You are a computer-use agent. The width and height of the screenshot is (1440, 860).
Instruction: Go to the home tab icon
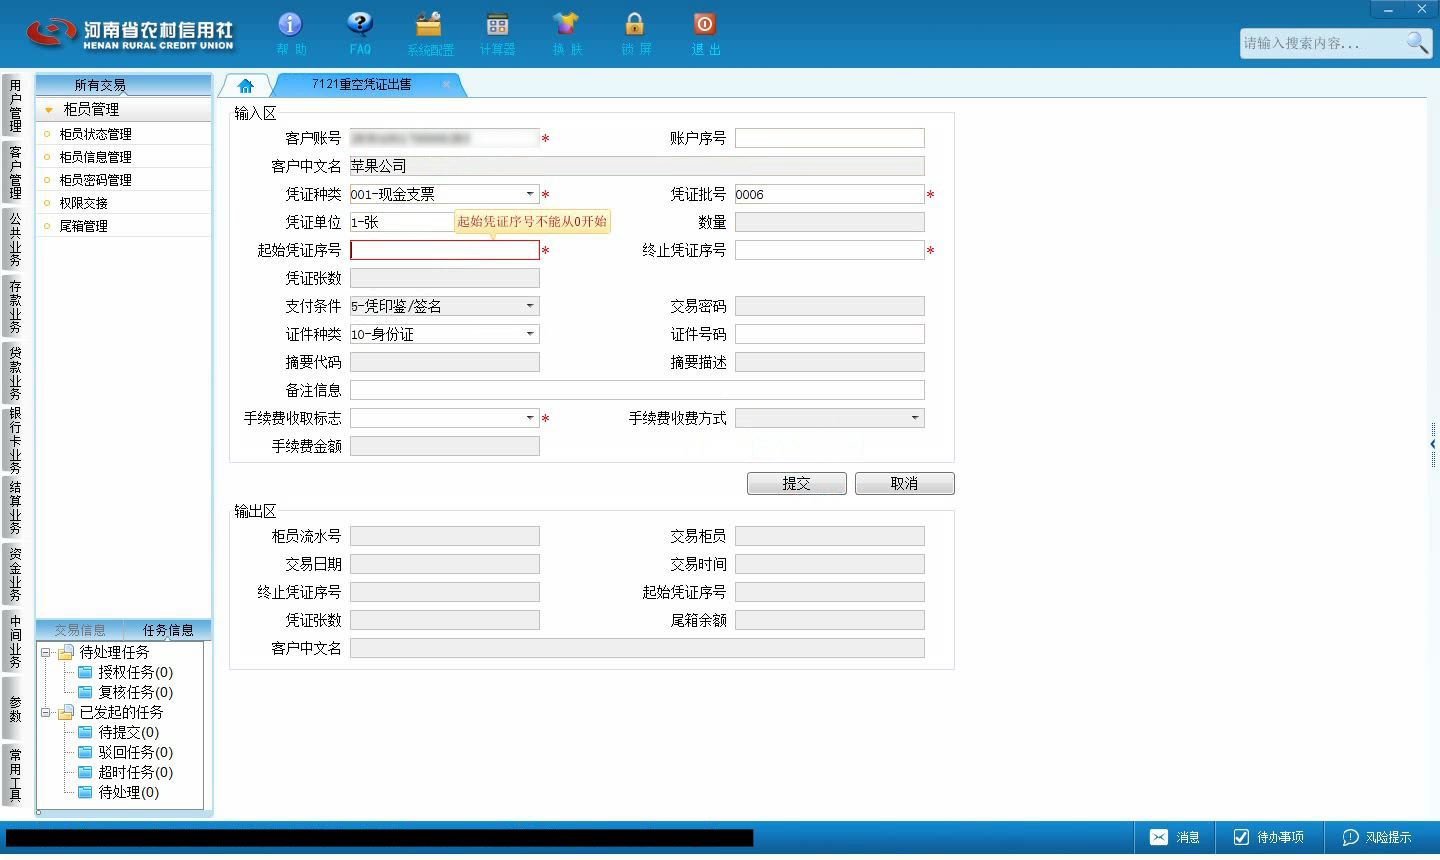245,86
